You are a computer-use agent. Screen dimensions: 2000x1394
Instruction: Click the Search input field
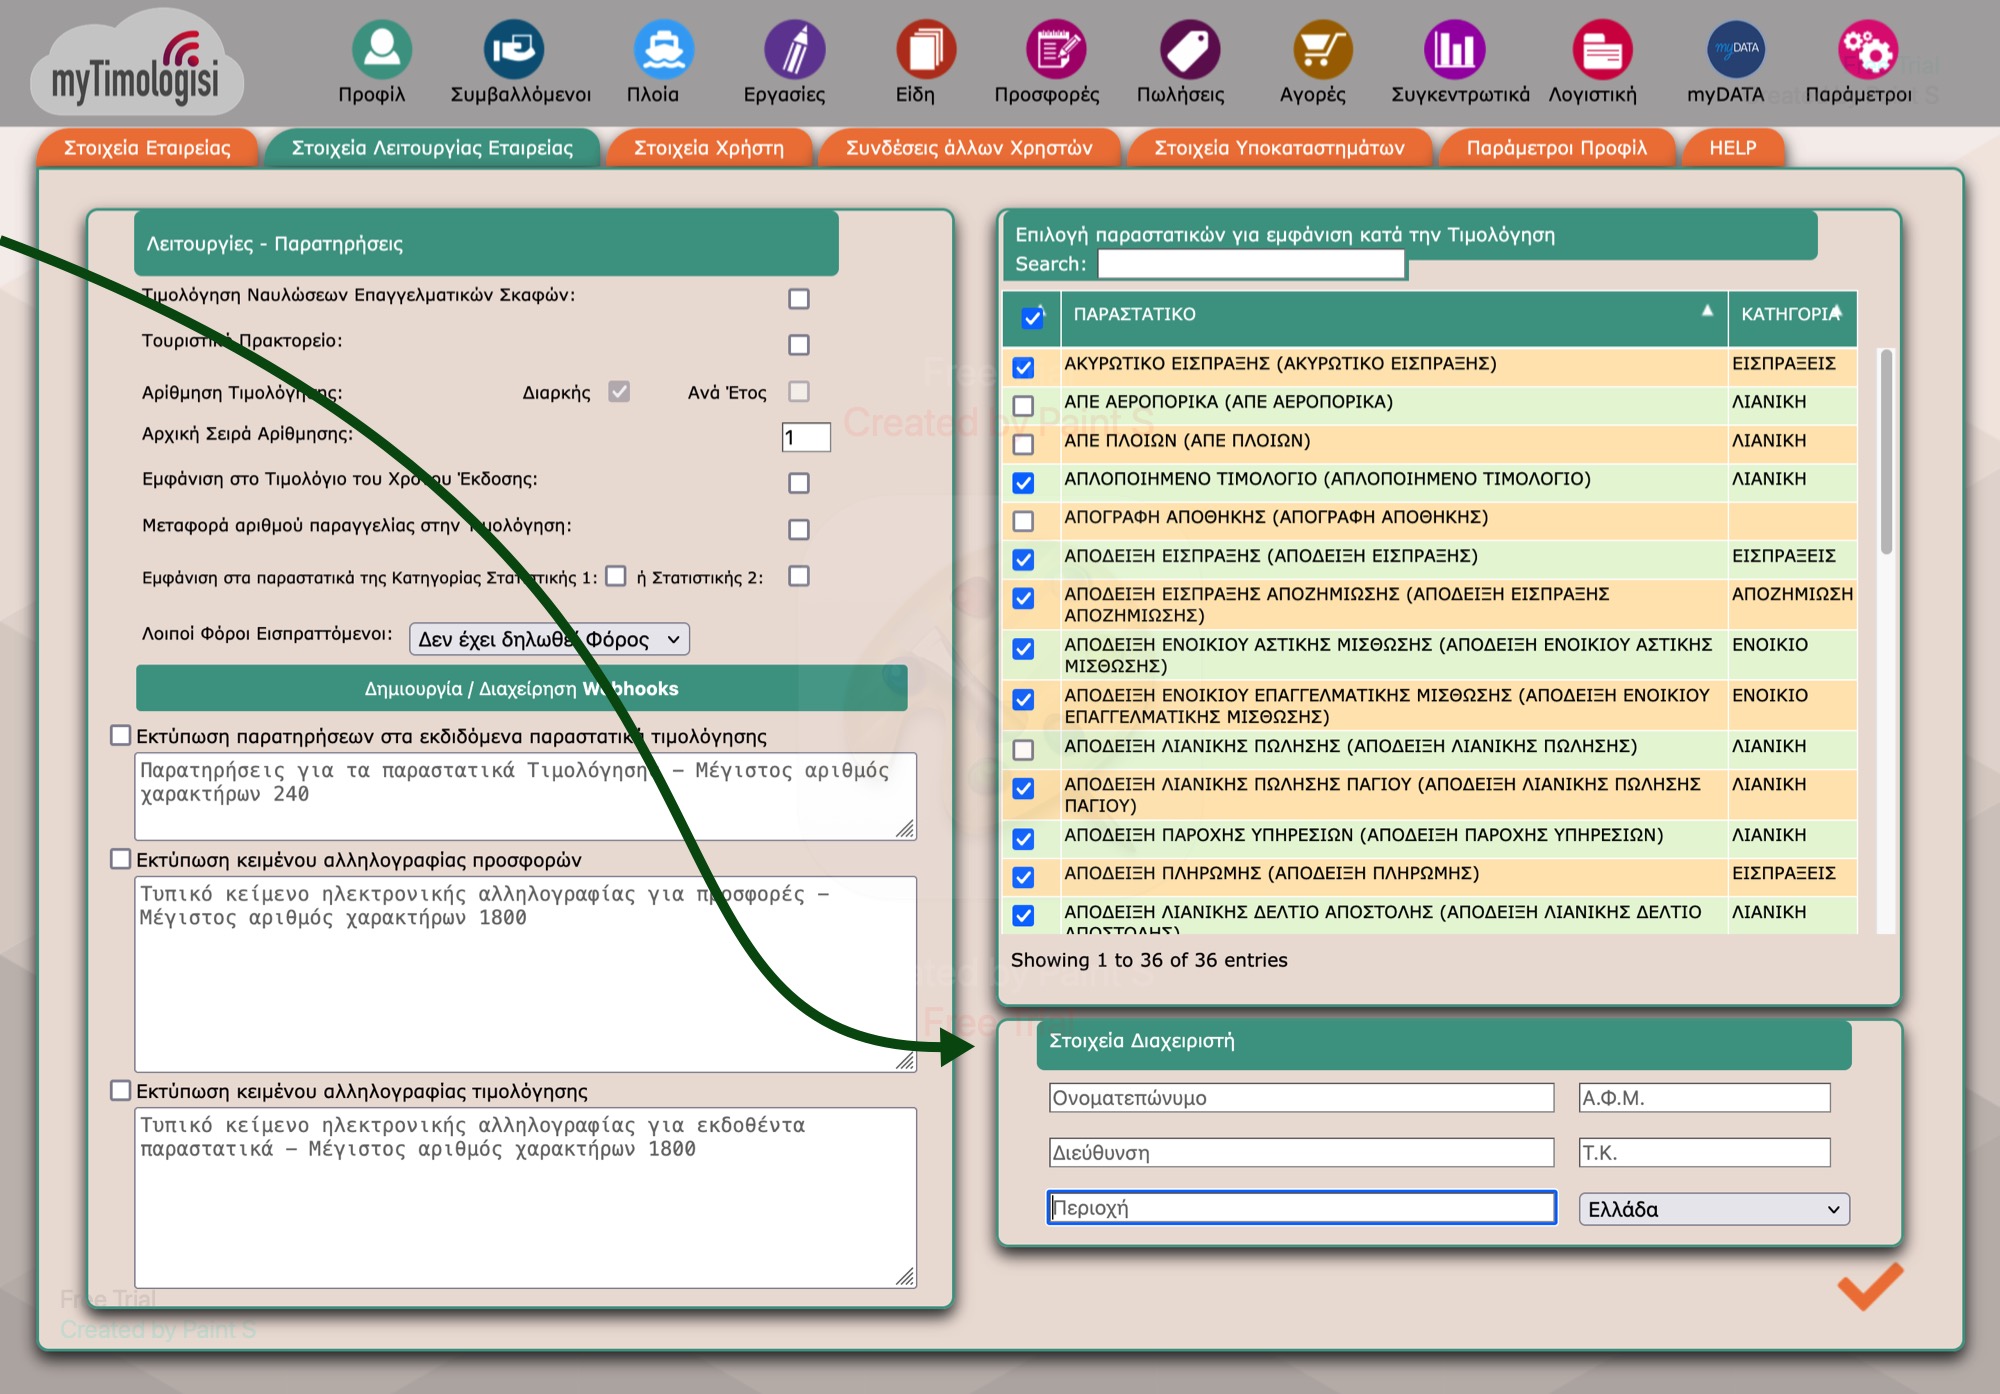coord(1250,264)
